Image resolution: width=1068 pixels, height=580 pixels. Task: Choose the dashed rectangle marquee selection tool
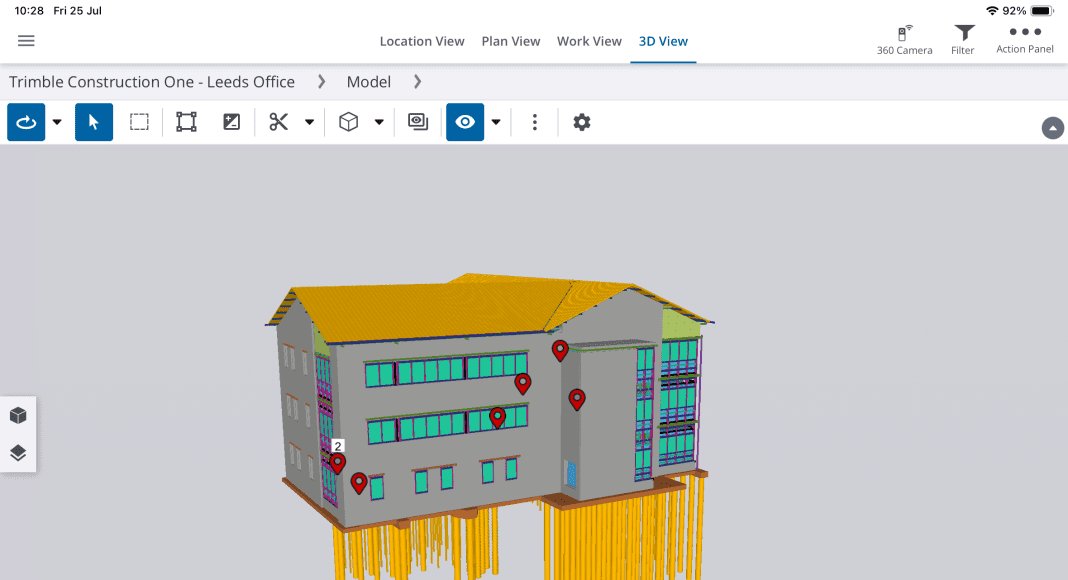(x=139, y=122)
